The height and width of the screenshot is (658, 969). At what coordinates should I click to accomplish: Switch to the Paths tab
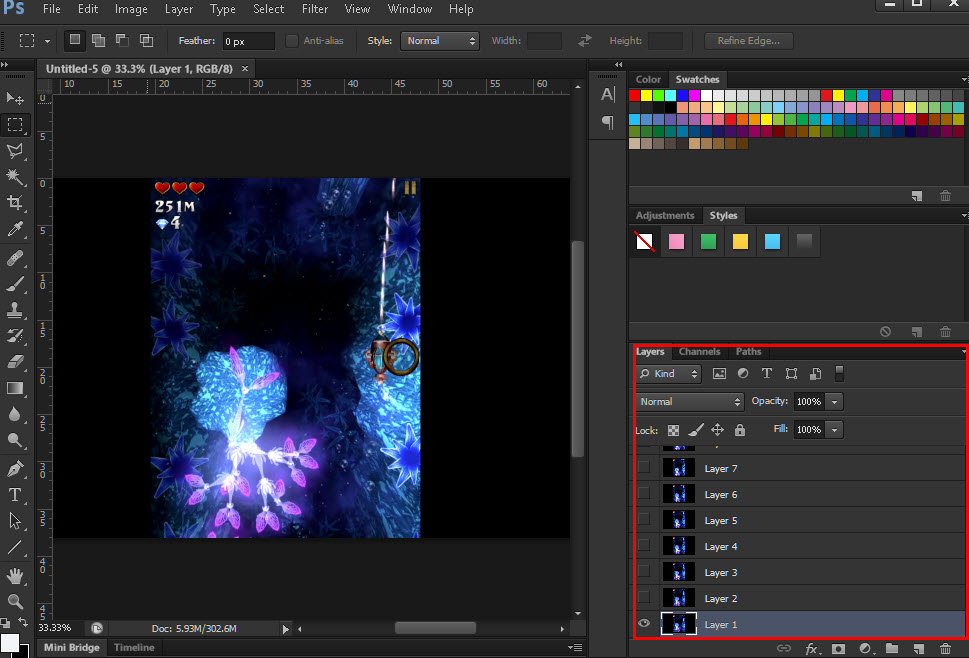coord(748,352)
